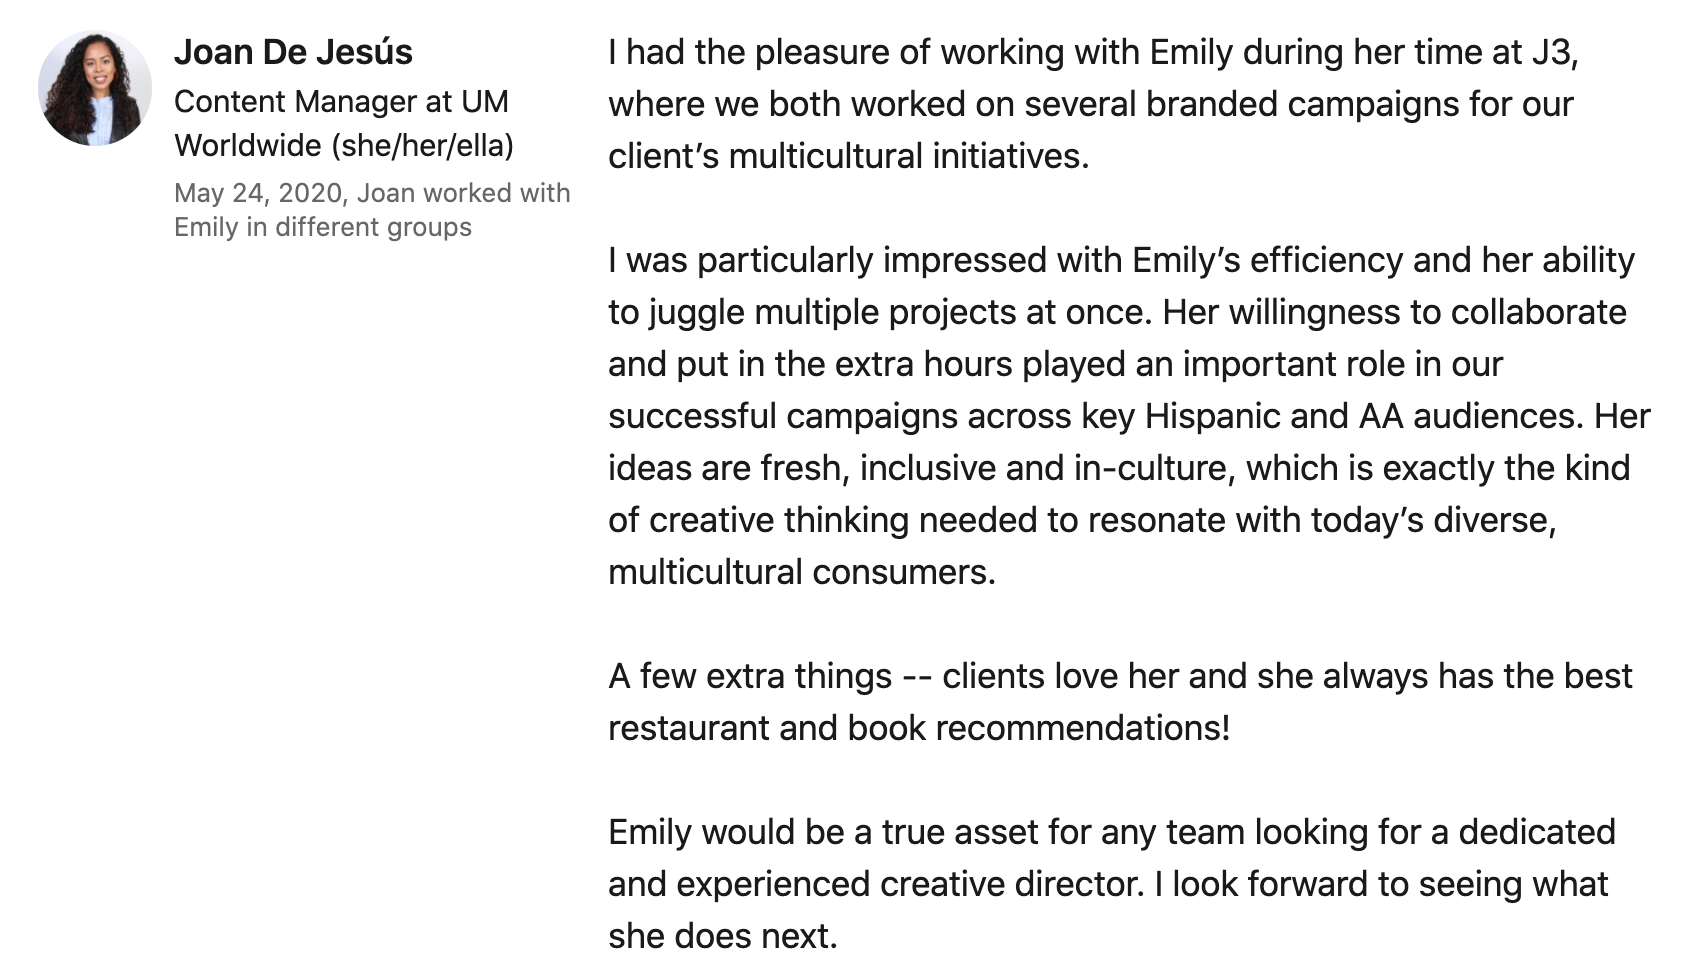The image size is (1690, 964).
Task: Click the "A few extra things" line
Action: (750, 676)
